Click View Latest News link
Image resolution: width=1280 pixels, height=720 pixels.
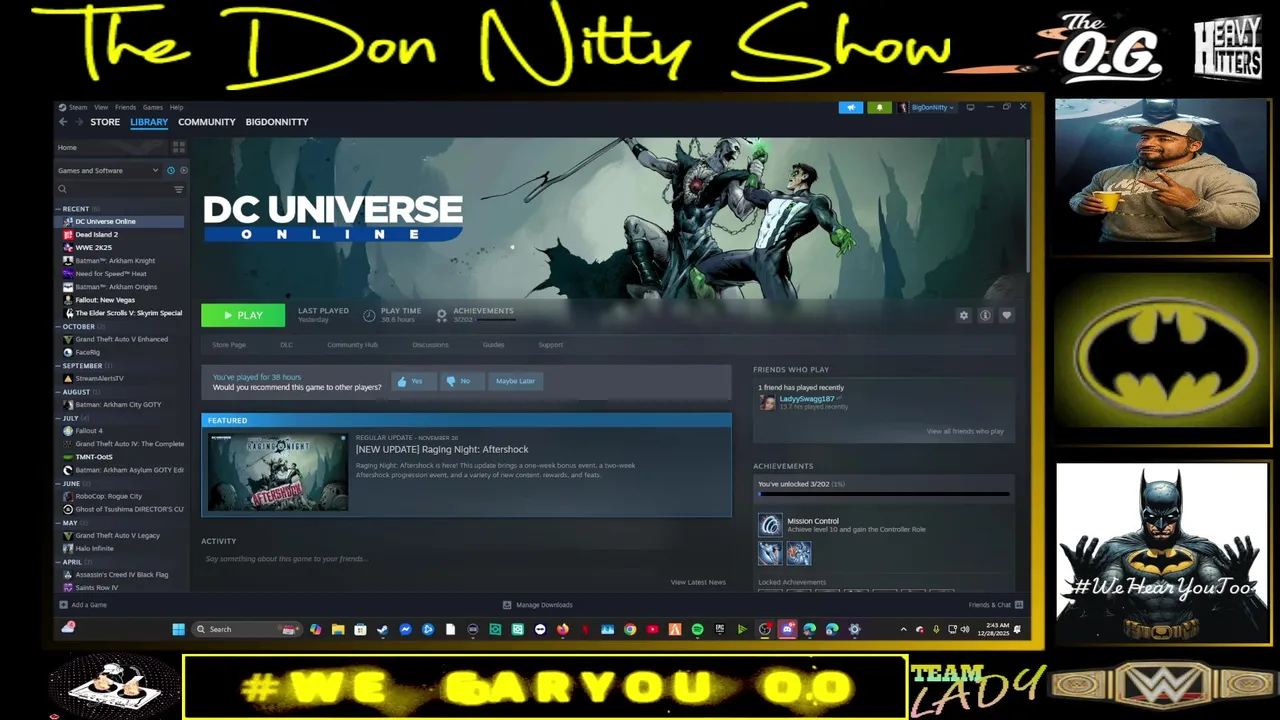click(698, 582)
